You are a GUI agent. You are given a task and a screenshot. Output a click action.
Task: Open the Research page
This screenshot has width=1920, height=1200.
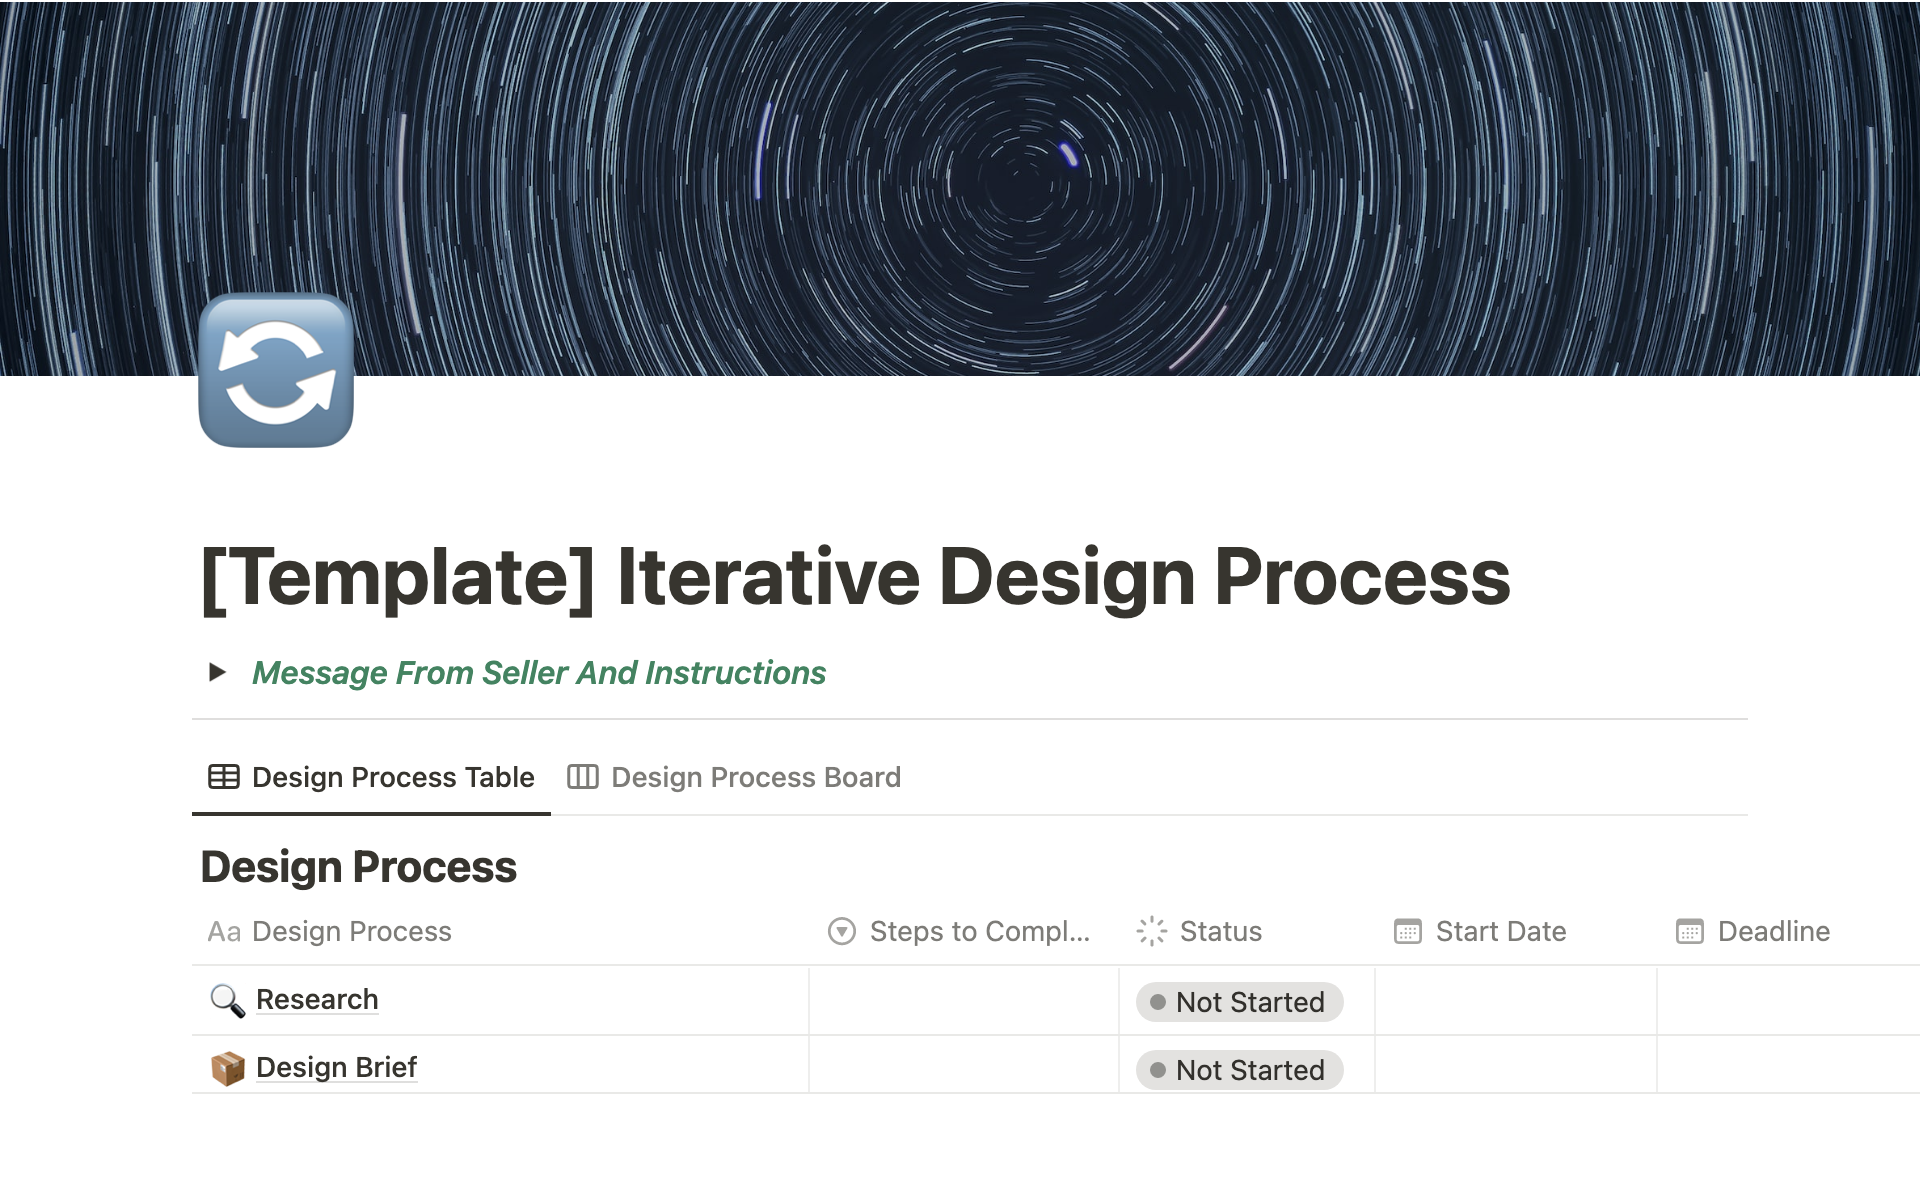pos(316,999)
